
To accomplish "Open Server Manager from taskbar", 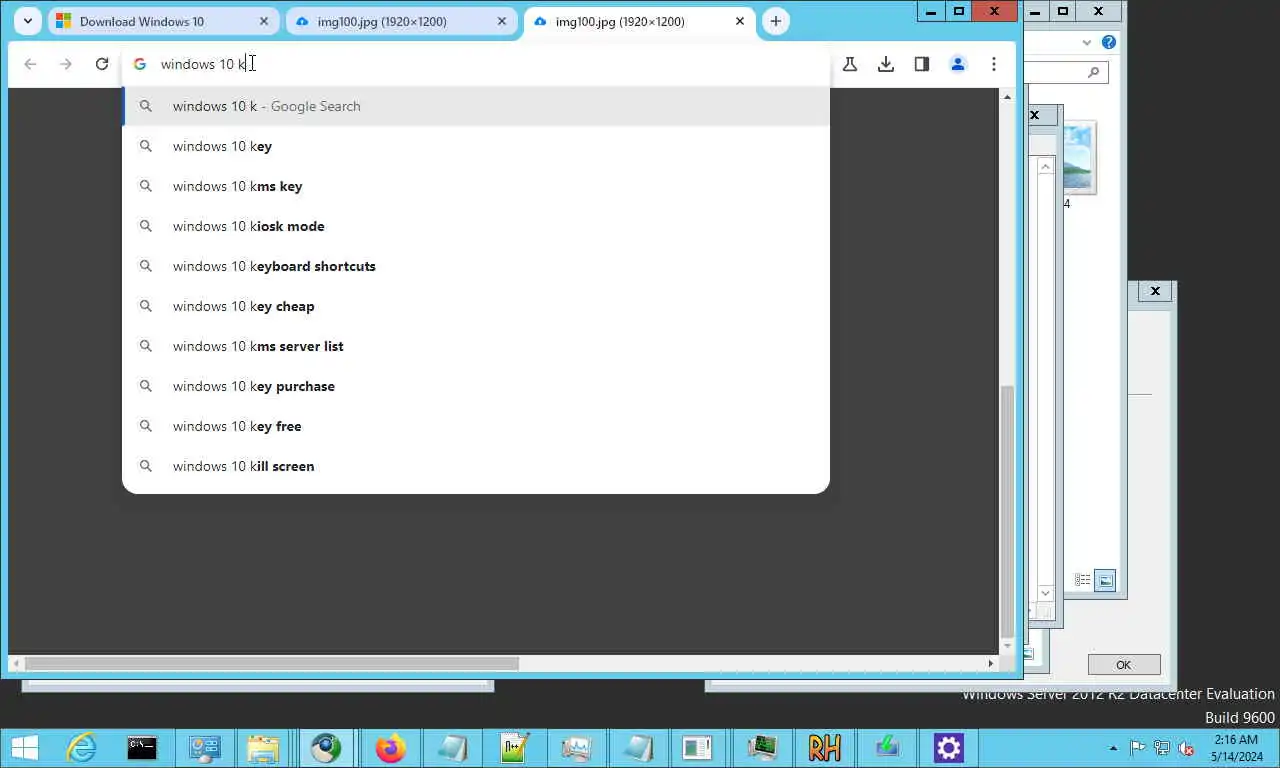I will coord(204,748).
